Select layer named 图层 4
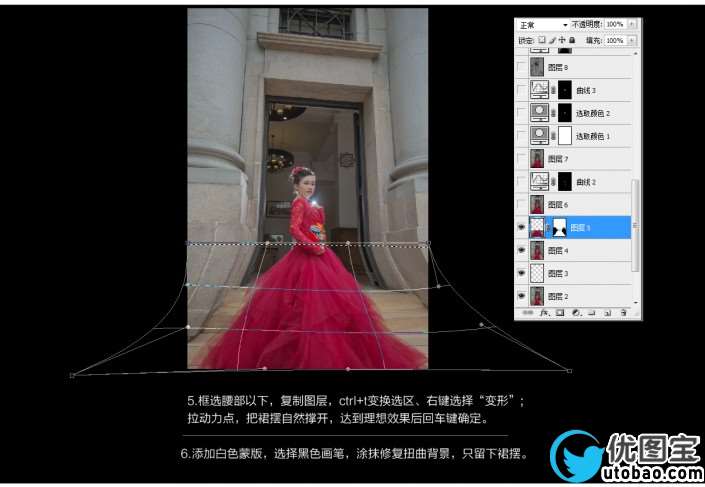 point(558,251)
